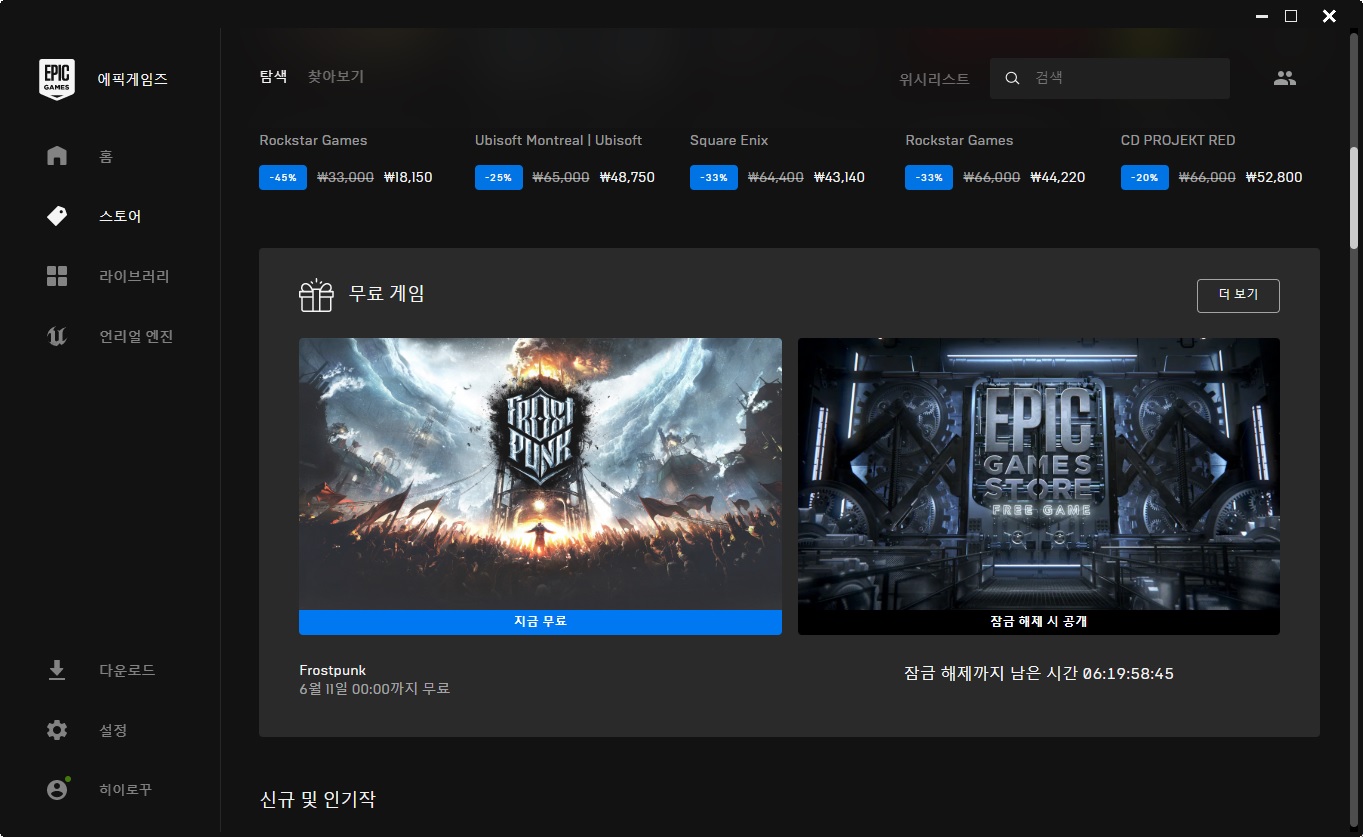
Task: Click the 잠금 해제 시 공개 banner
Action: [1039, 622]
